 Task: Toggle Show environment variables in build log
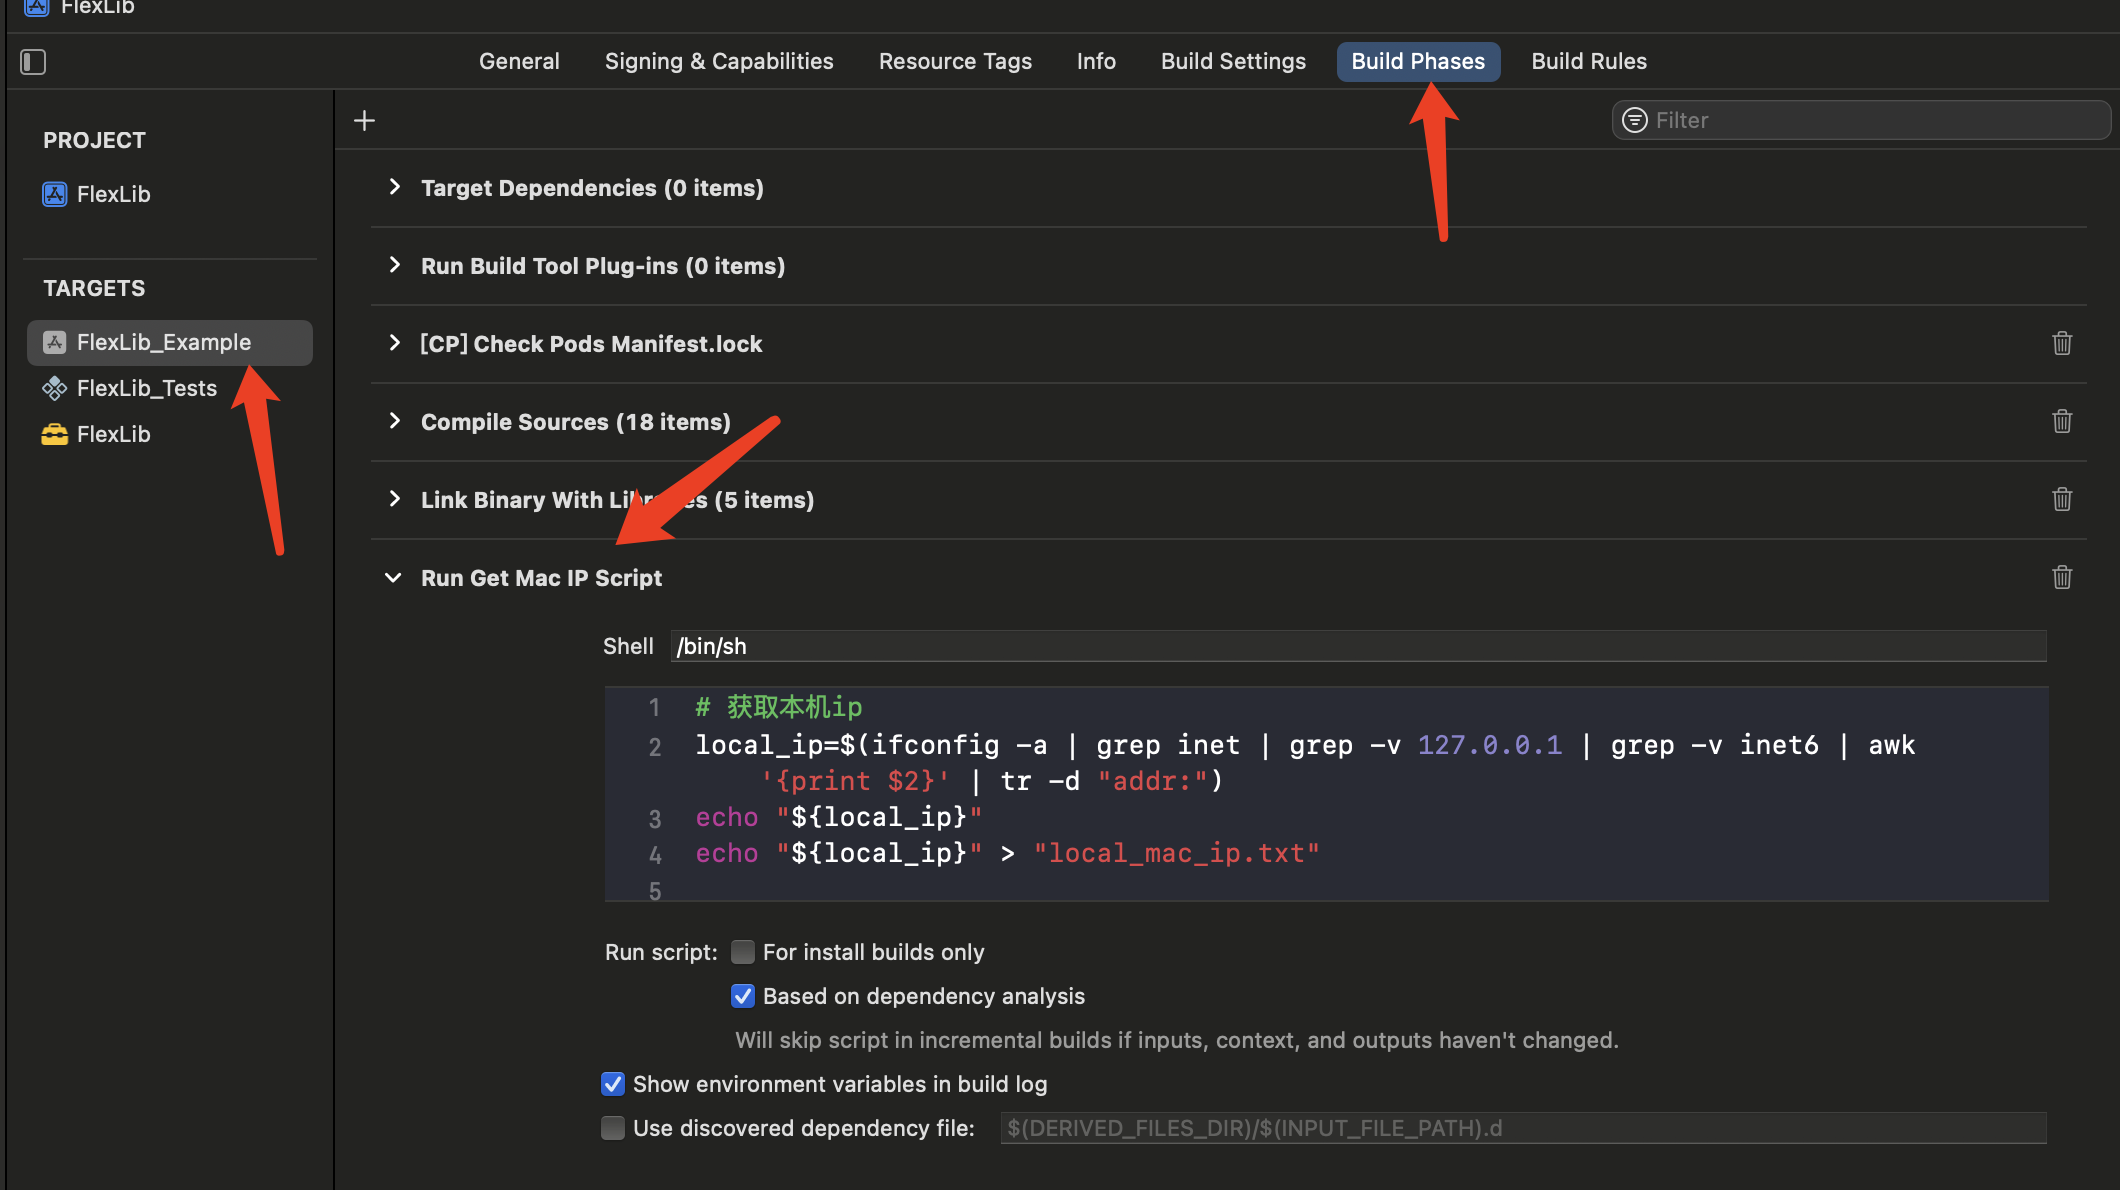point(613,1084)
